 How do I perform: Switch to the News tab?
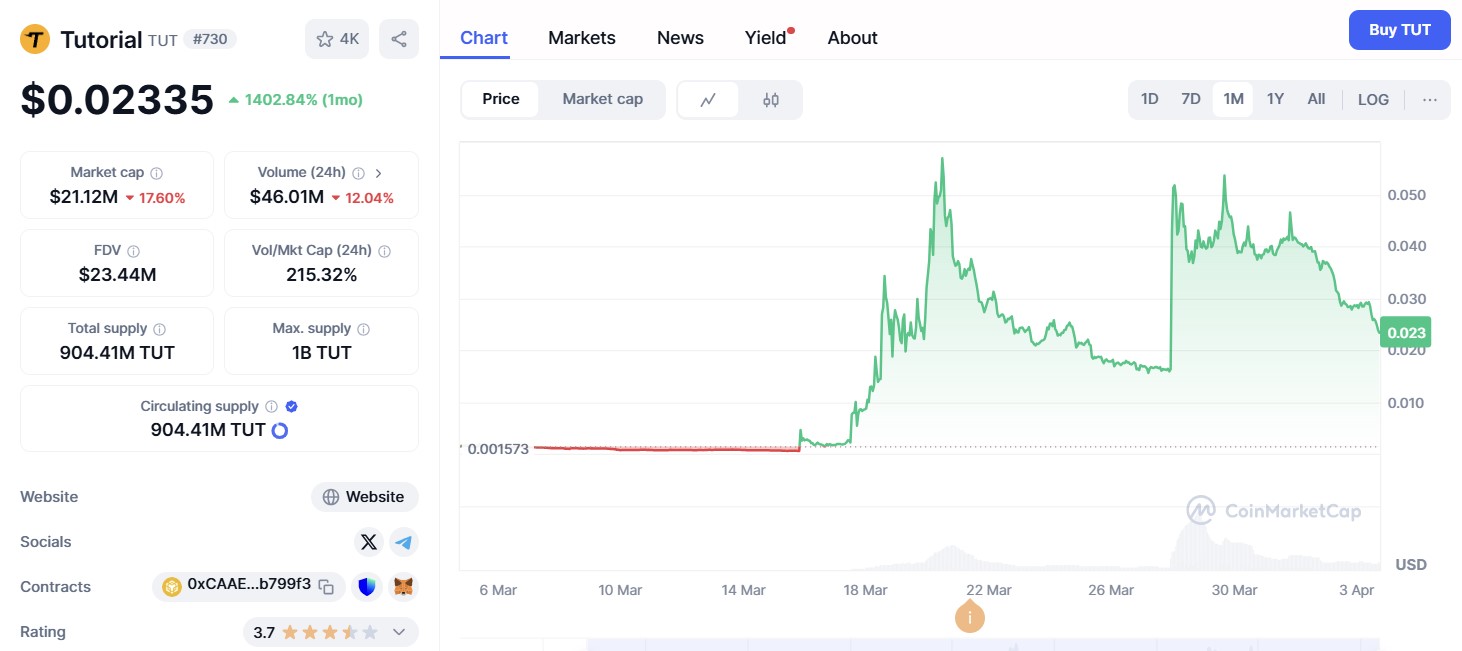tap(680, 38)
